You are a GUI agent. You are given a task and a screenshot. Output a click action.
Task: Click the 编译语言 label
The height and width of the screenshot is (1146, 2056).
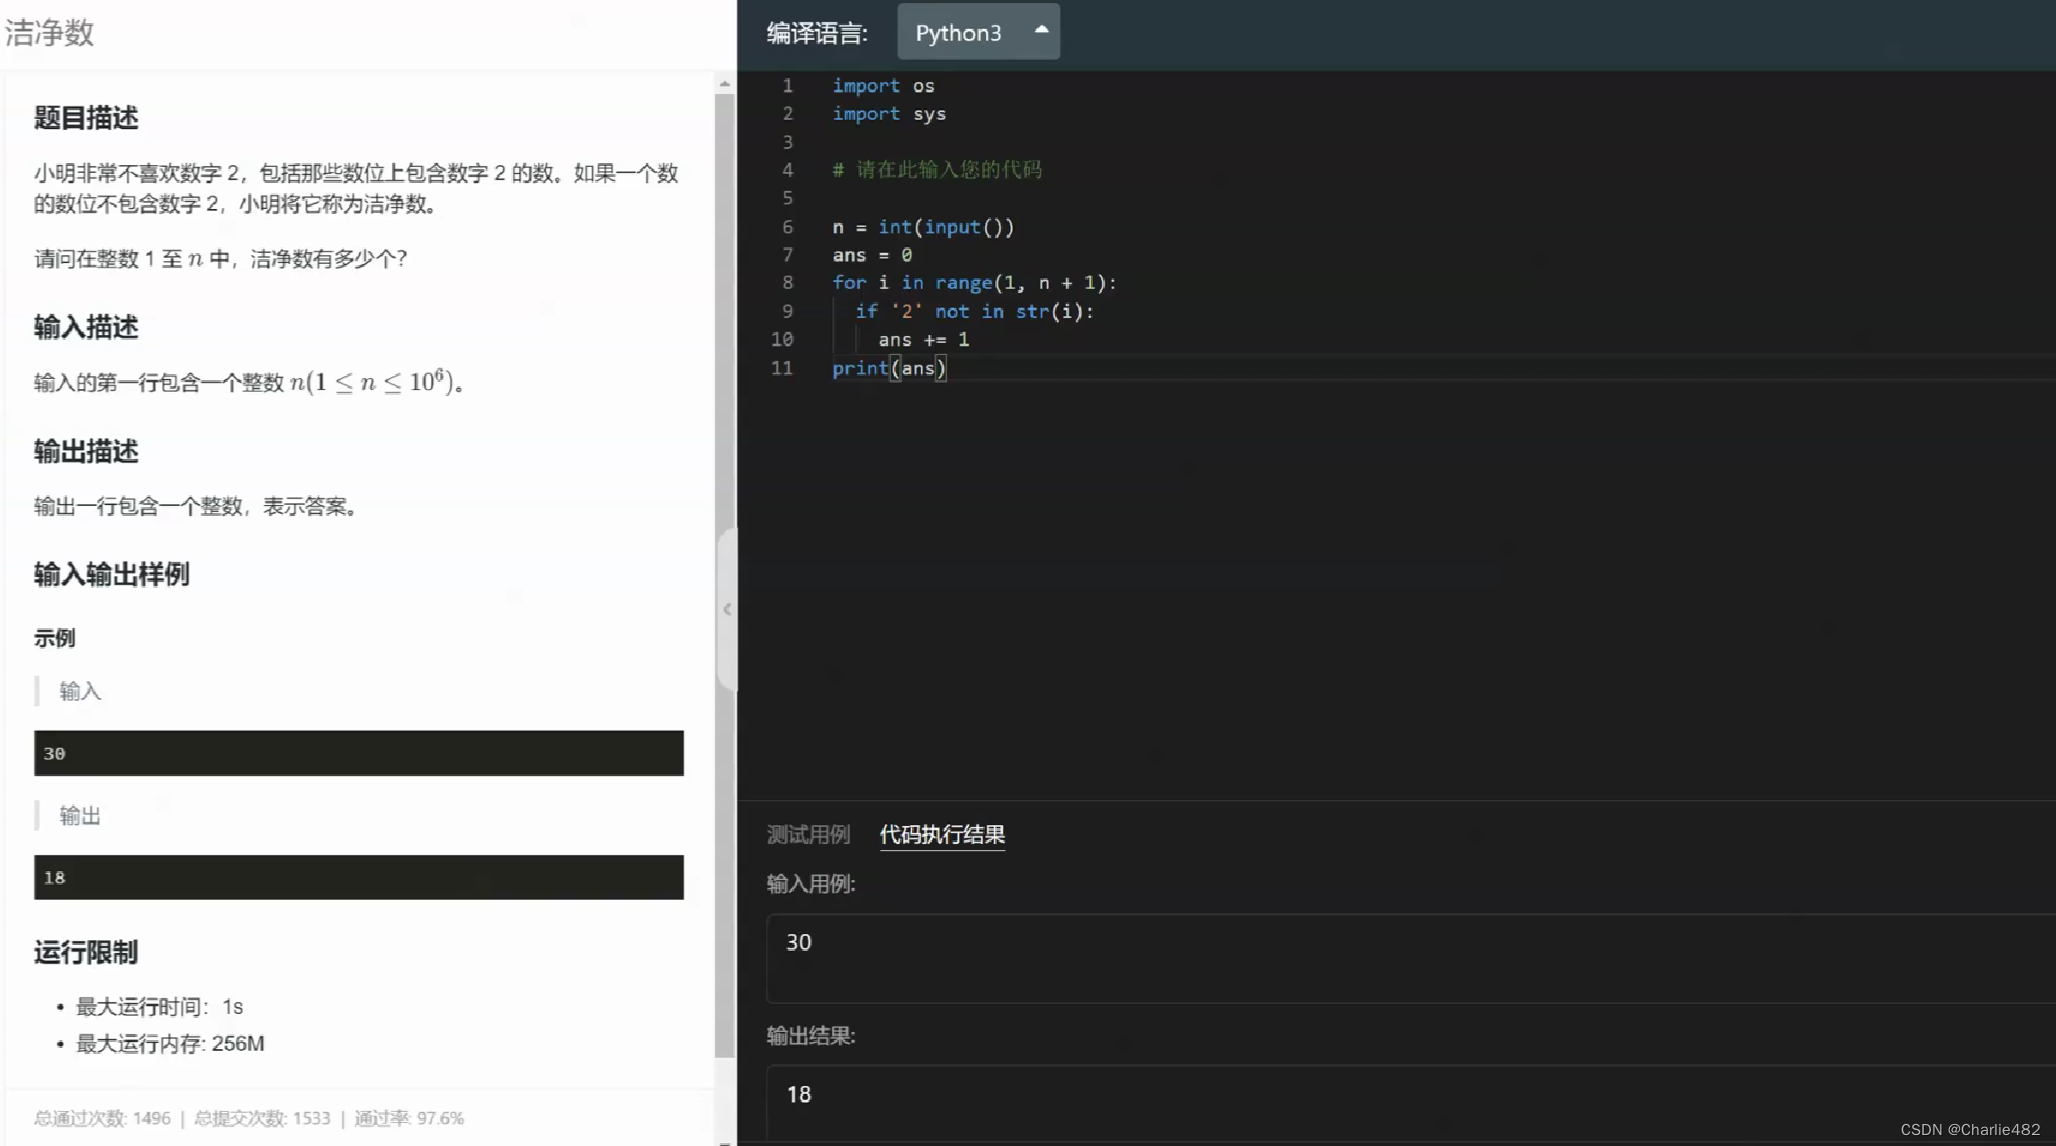(816, 34)
